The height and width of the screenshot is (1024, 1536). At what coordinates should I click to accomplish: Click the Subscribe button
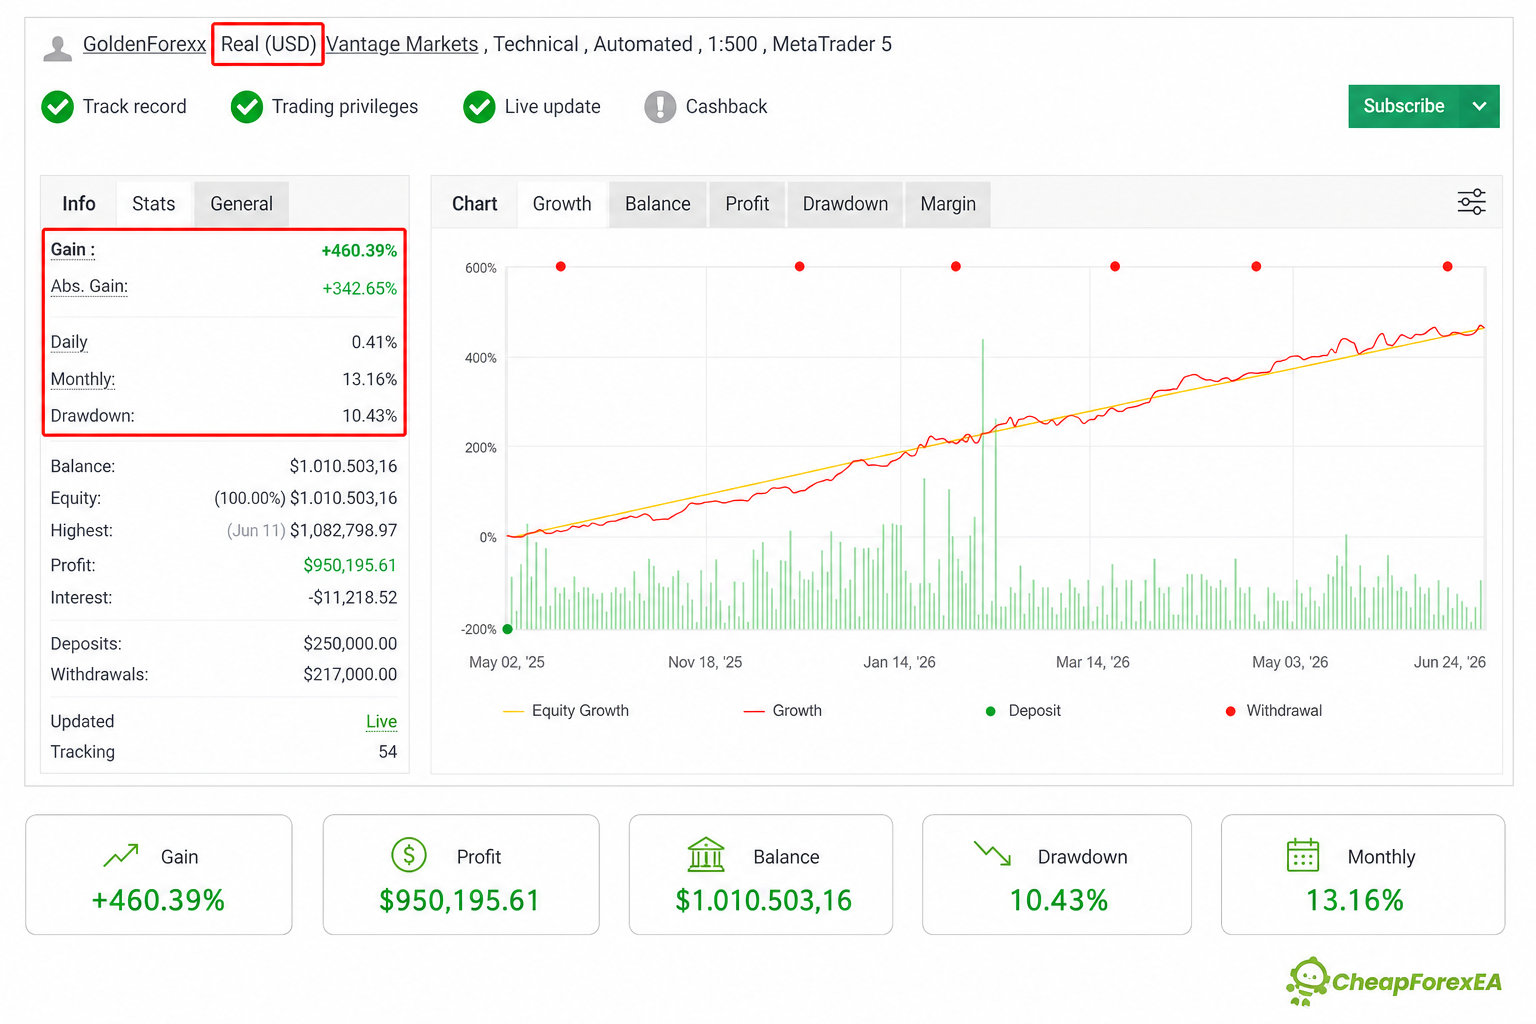click(x=1404, y=106)
